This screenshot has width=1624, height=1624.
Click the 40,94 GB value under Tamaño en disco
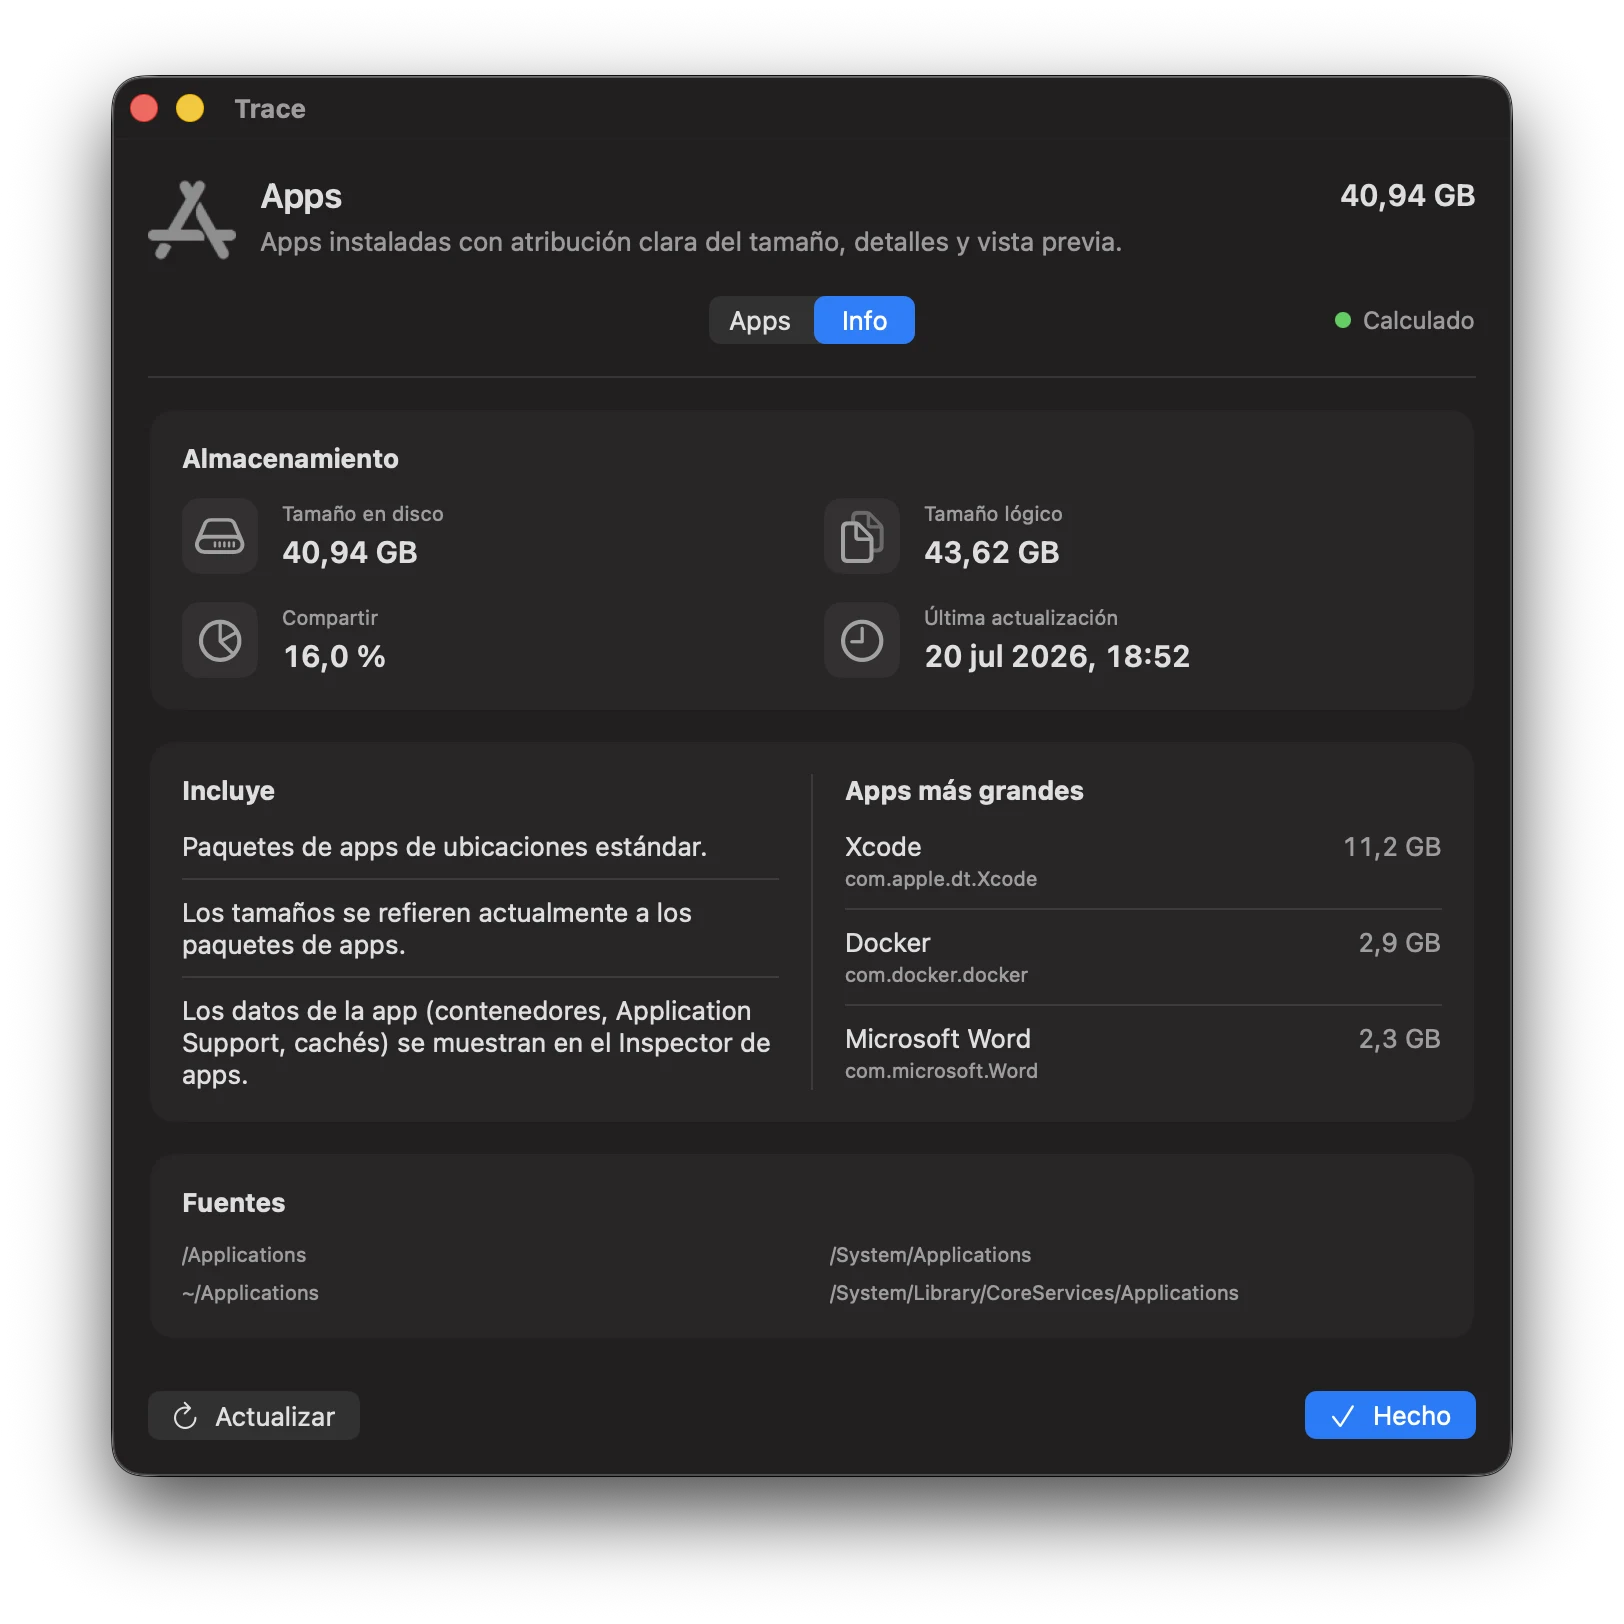350,552
